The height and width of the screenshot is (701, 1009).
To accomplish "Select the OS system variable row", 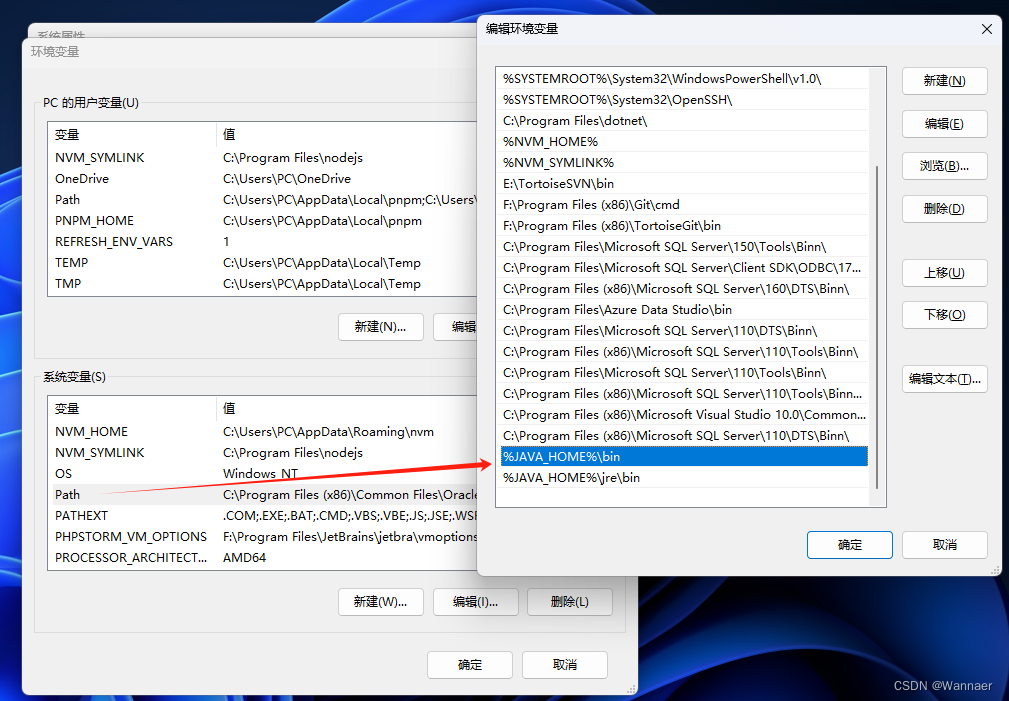I will point(263,474).
